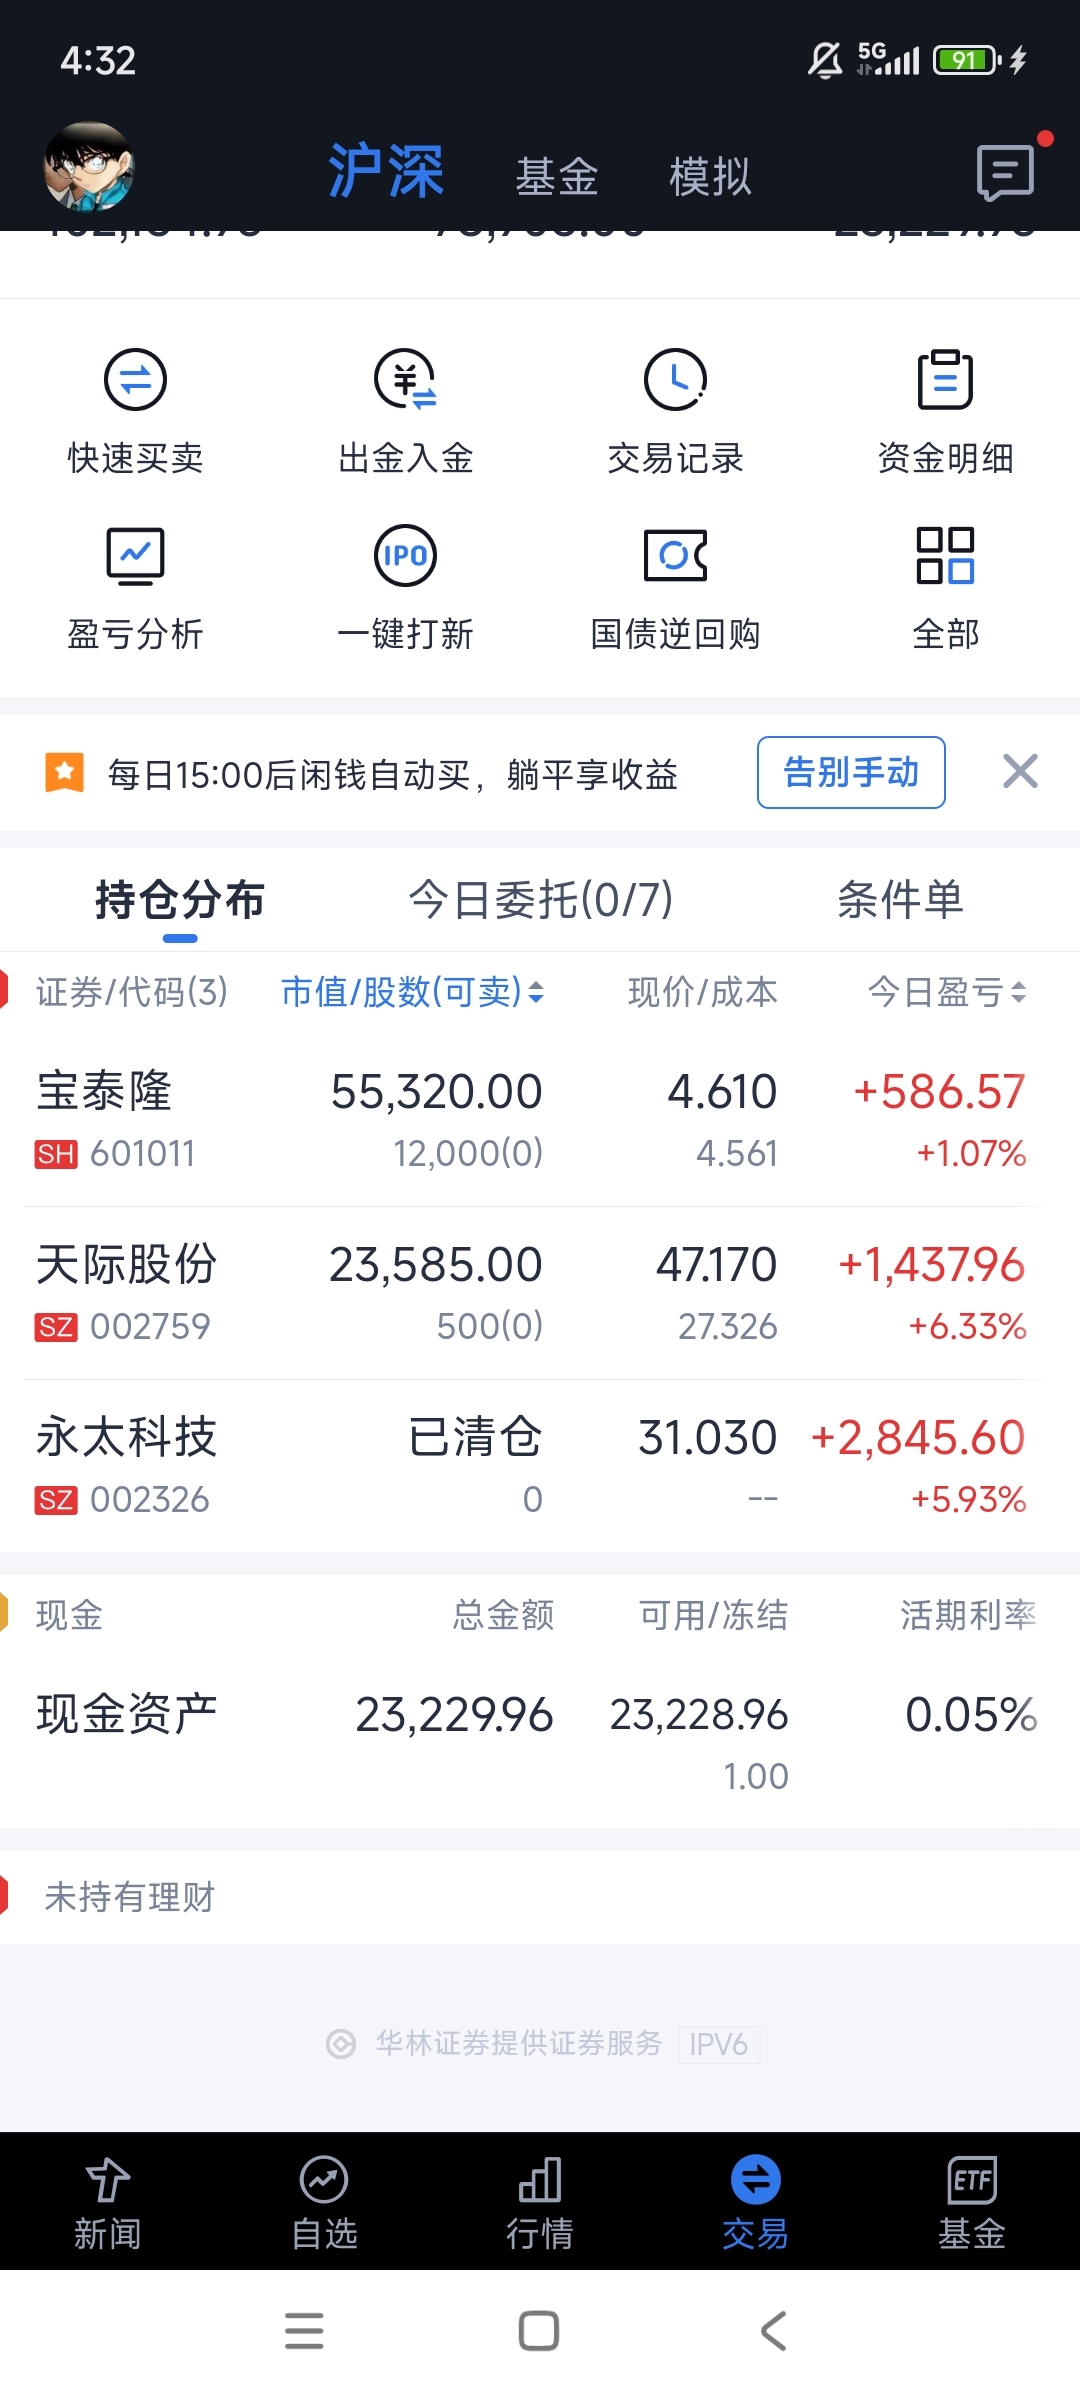This screenshot has width=1080, height=2400.
Task: Select the funds (基金) top tab
Action: pos(556,177)
